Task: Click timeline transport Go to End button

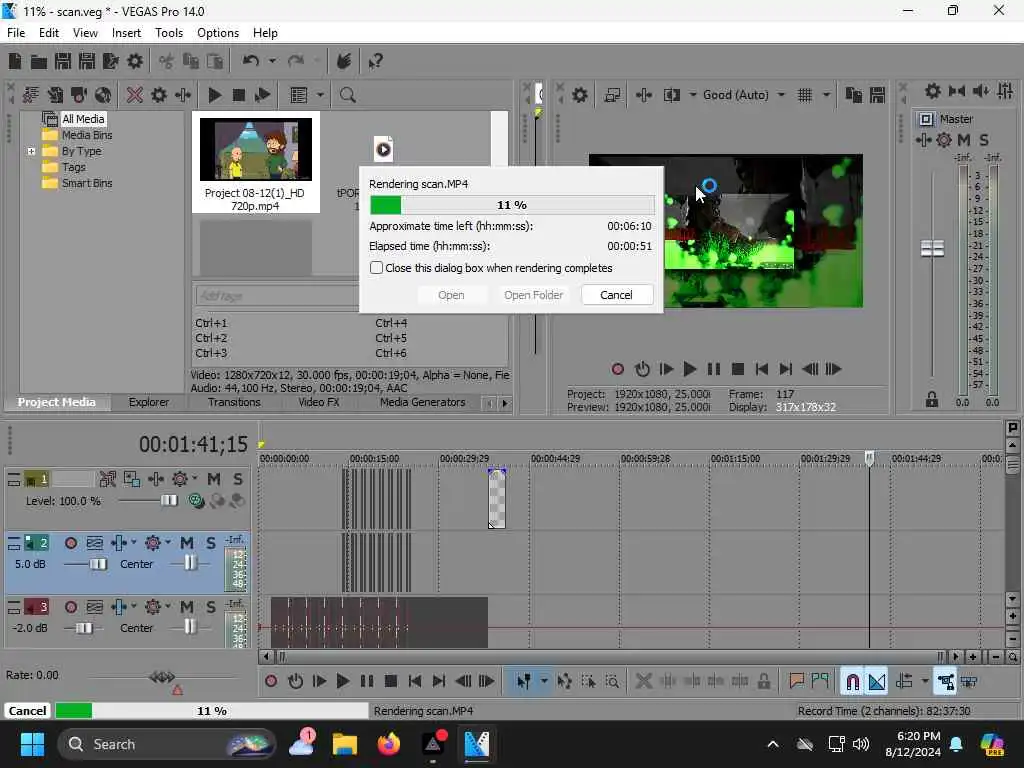Action: pyautogui.click(x=439, y=682)
